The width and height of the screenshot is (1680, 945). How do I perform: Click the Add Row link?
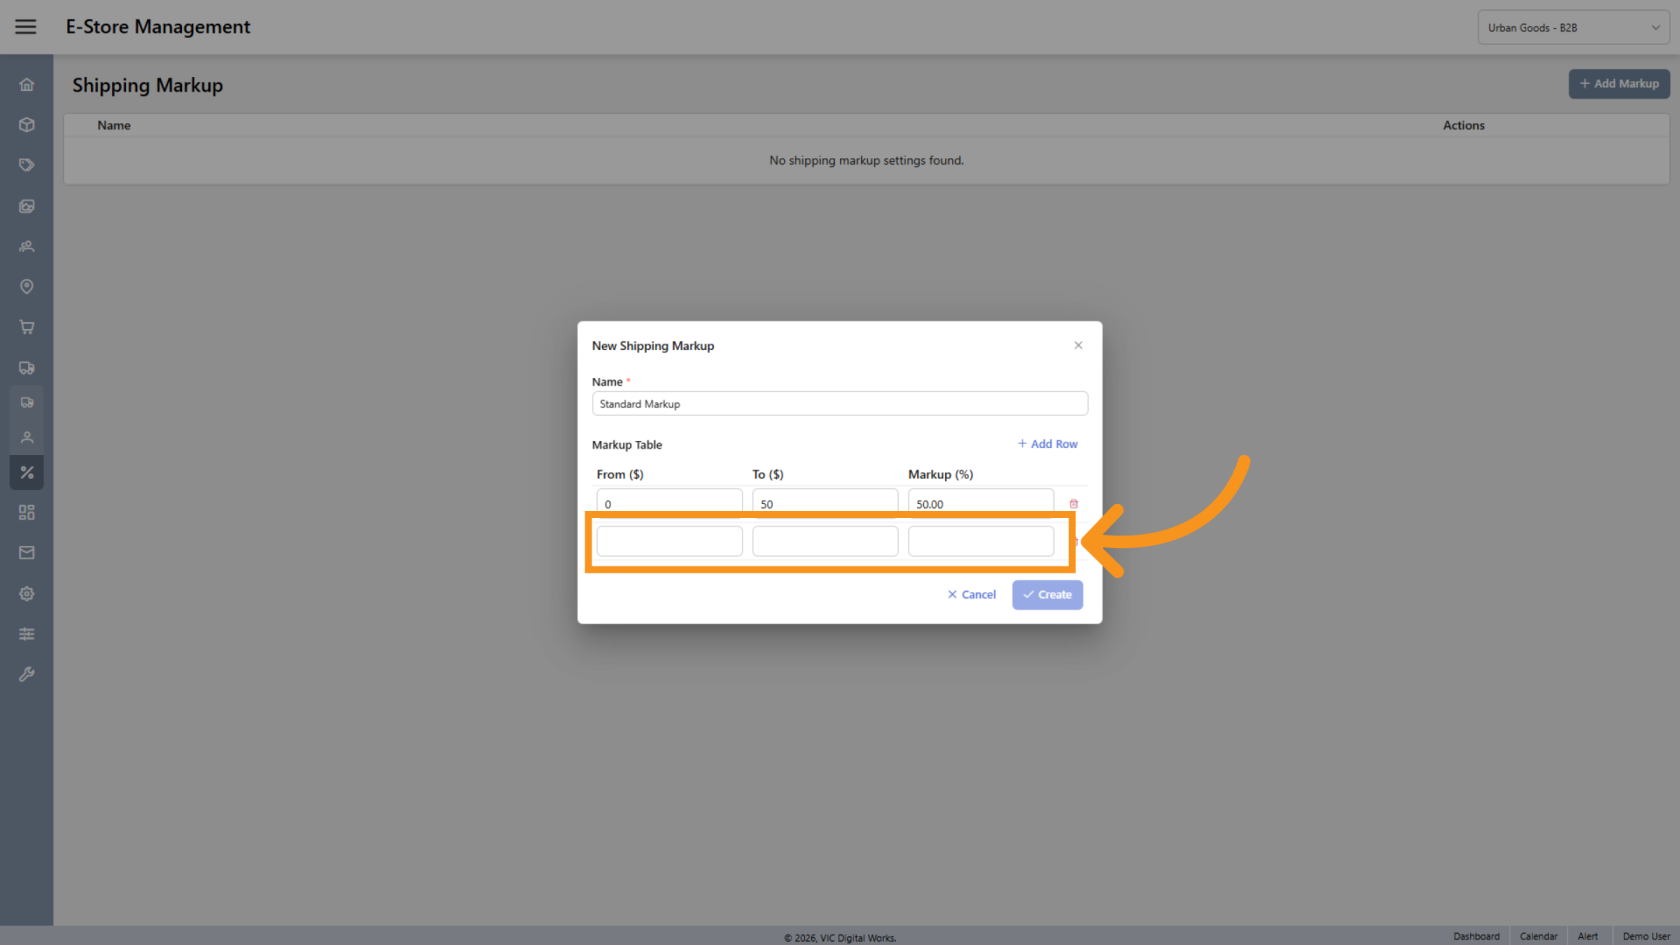pyautogui.click(x=1047, y=444)
